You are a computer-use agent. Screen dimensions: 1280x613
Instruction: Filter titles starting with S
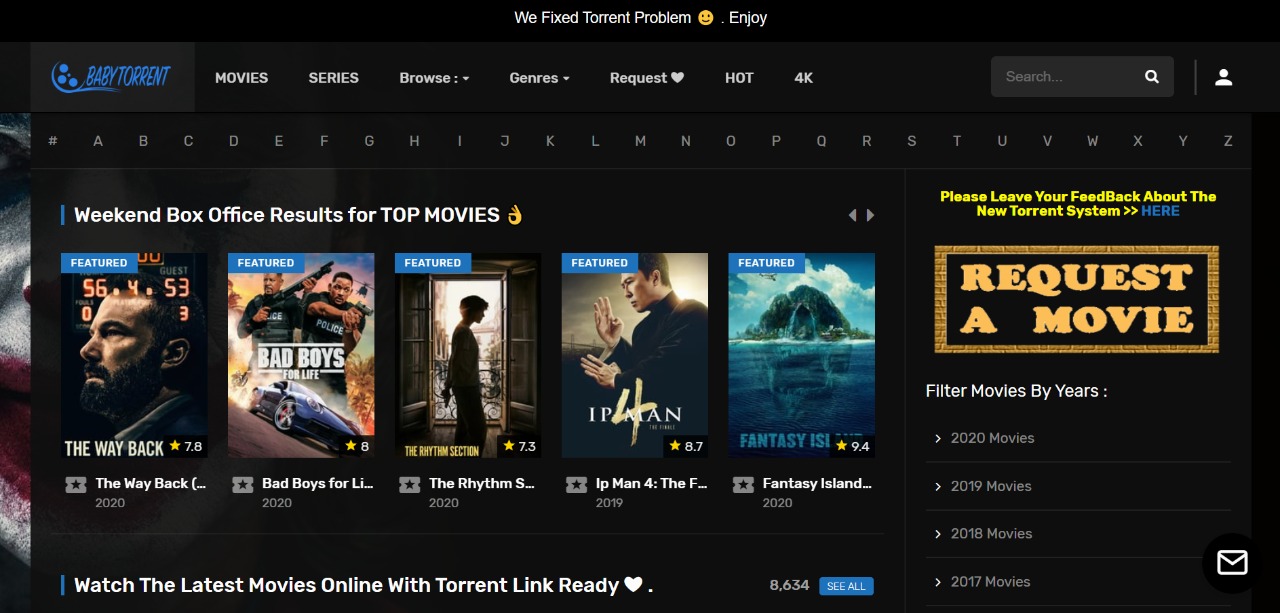[912, 141]
